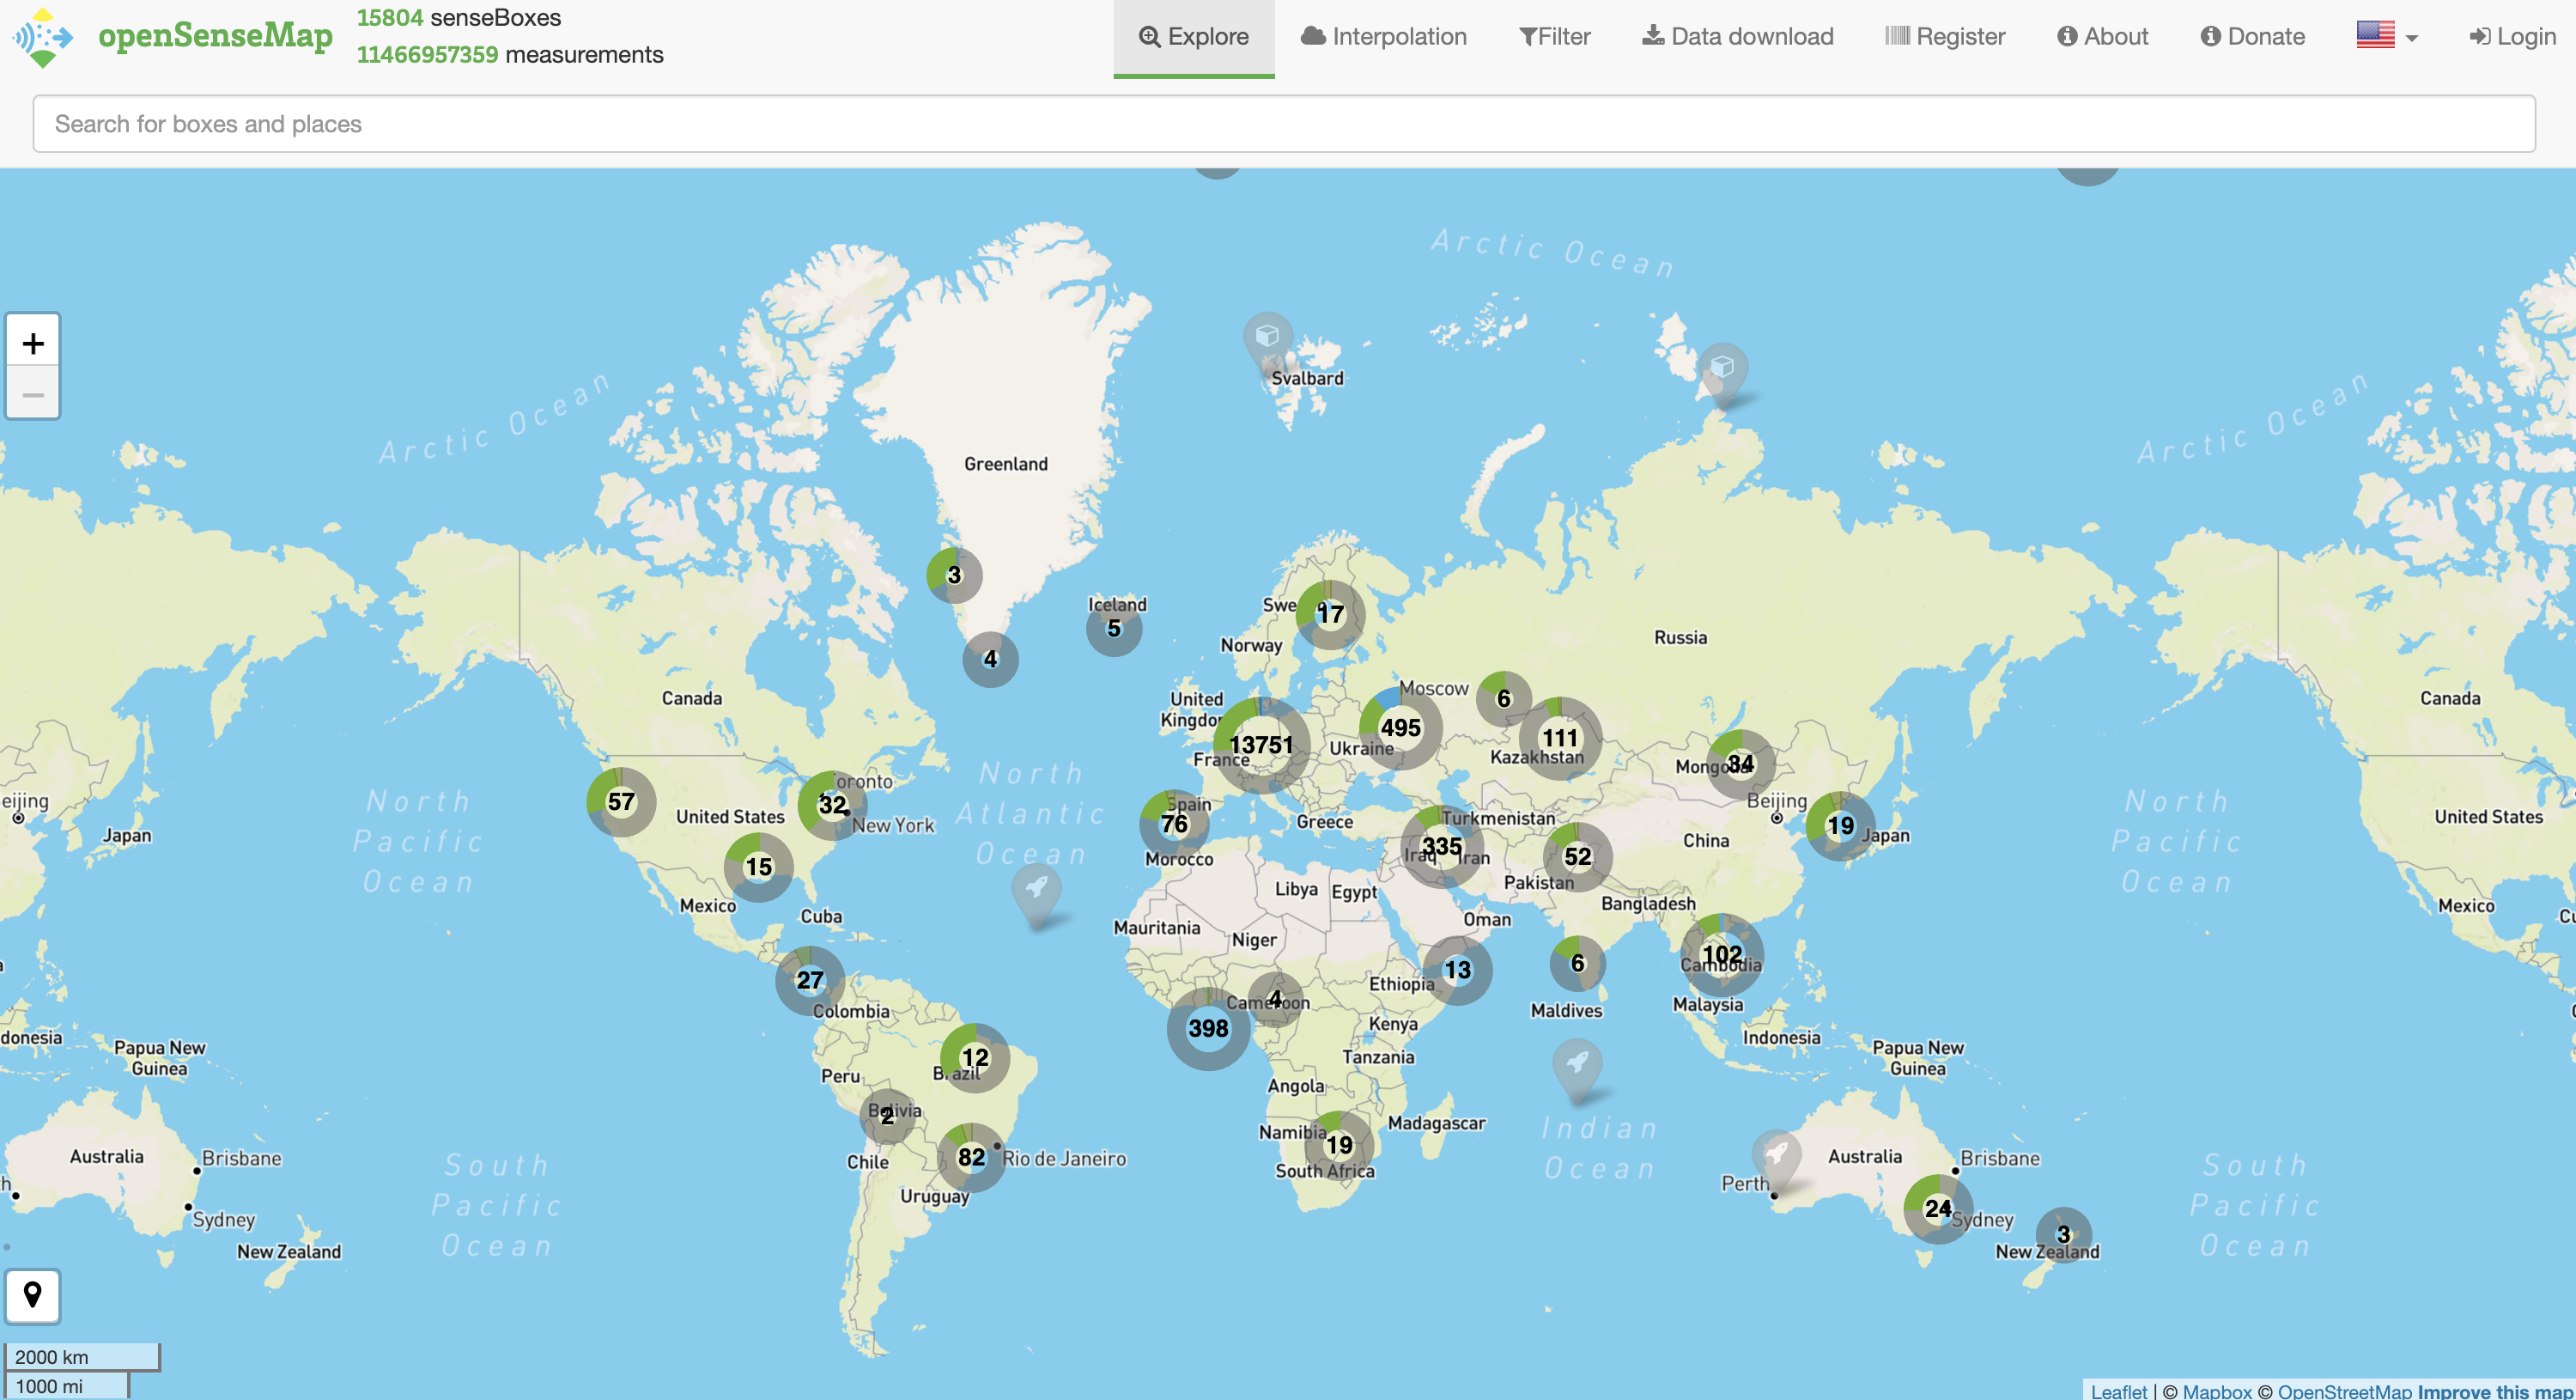Open the senseBox marker on Novaya Zemlya
The height and width of the screenshot is (1400, 2576).
coord(1722,374)
